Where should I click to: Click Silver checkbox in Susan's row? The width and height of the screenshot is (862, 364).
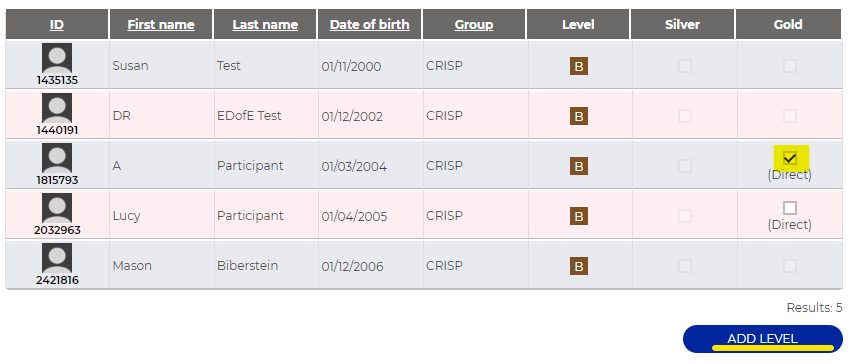coord(684,66)
